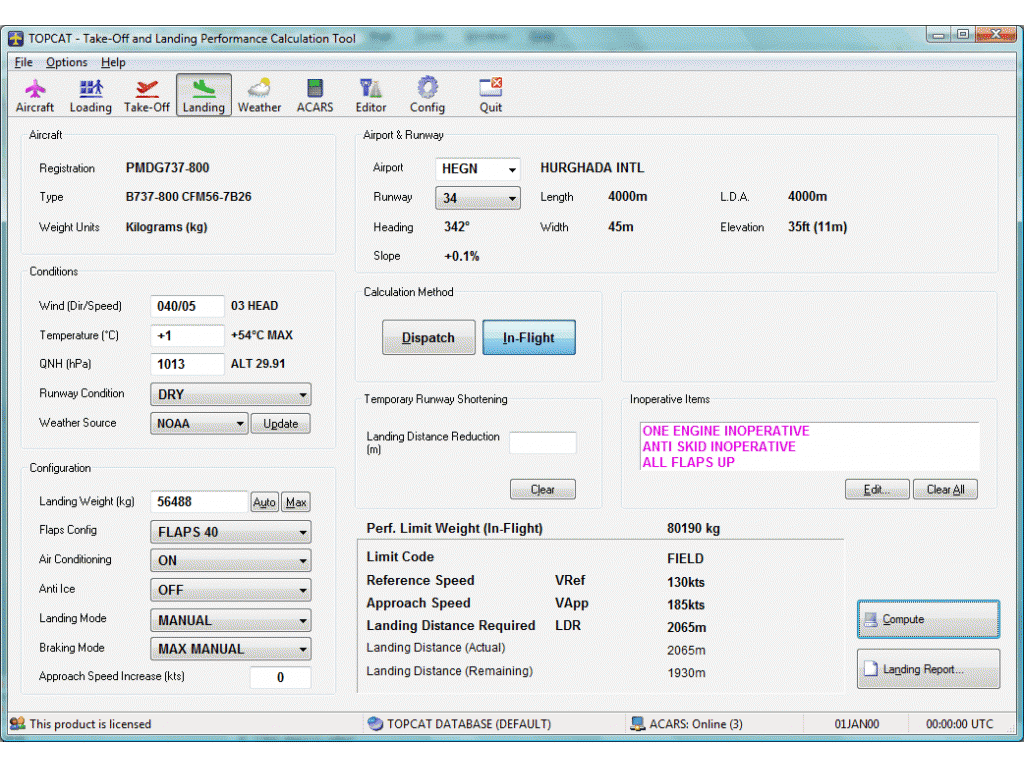Click the HURGHADA INTL airport name
Viewport: 1024px width, 768px height.
pyautogui.click(x=592, y=168)
